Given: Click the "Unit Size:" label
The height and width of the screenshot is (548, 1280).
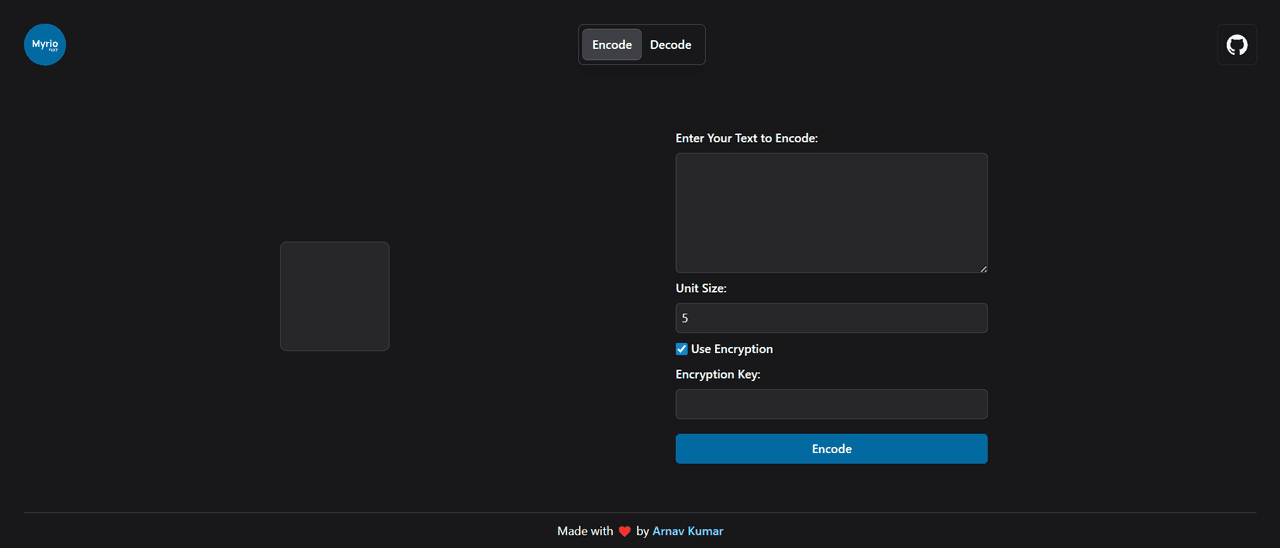Looking at the screenshot, I should point(701,288).
